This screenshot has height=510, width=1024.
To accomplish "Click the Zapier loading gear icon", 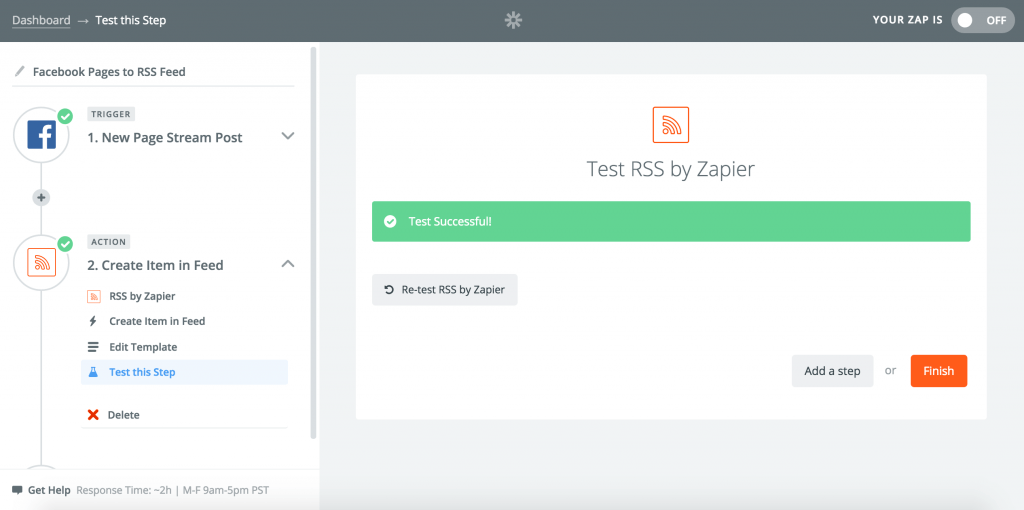I will click(x=513, y=20).
